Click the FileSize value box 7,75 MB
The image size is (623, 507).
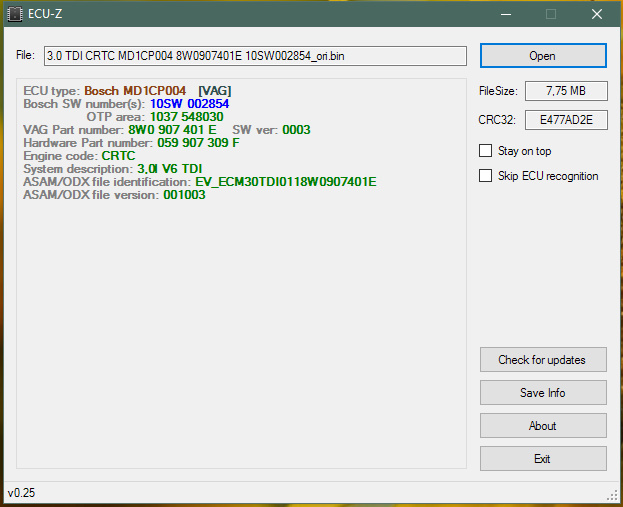coord(566,91)
